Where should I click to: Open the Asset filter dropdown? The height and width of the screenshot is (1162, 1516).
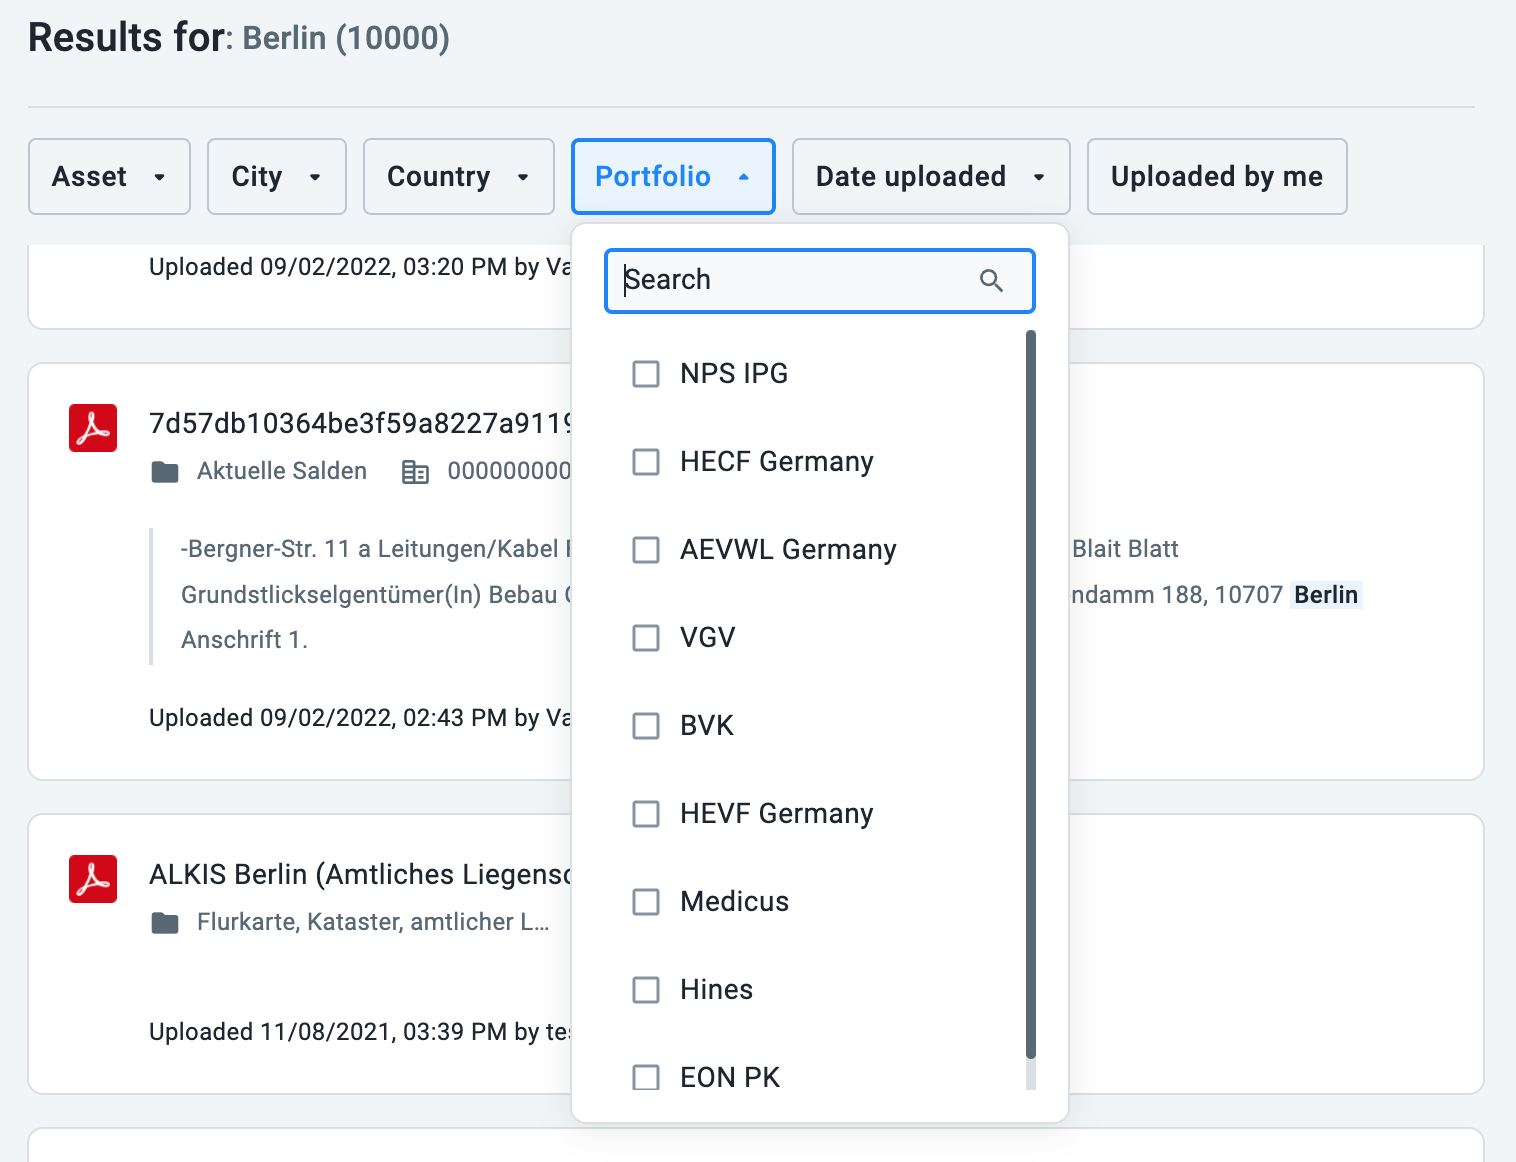(109, 177)
